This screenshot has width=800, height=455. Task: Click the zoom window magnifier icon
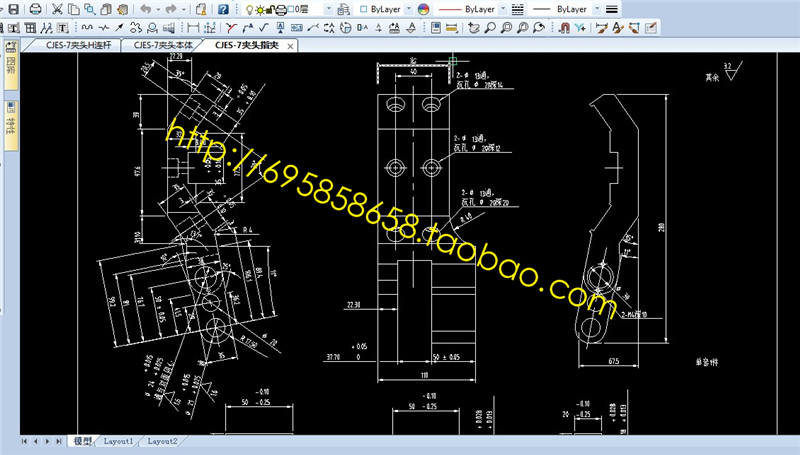(x=506, y=28)
